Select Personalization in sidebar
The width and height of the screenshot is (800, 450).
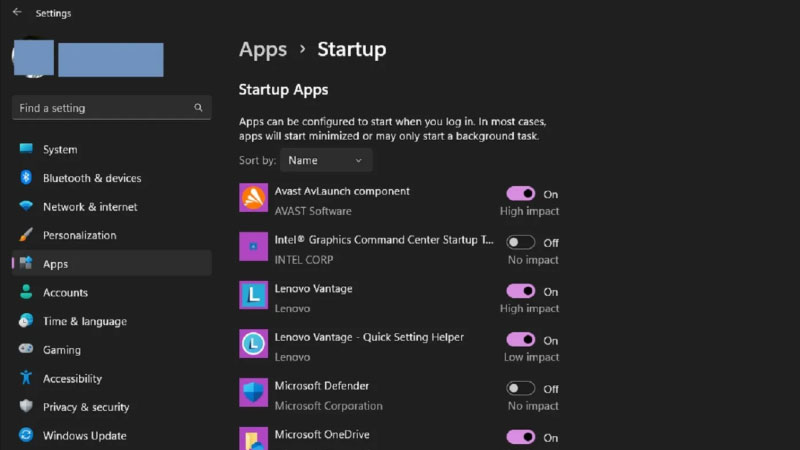tap(112, 235)
